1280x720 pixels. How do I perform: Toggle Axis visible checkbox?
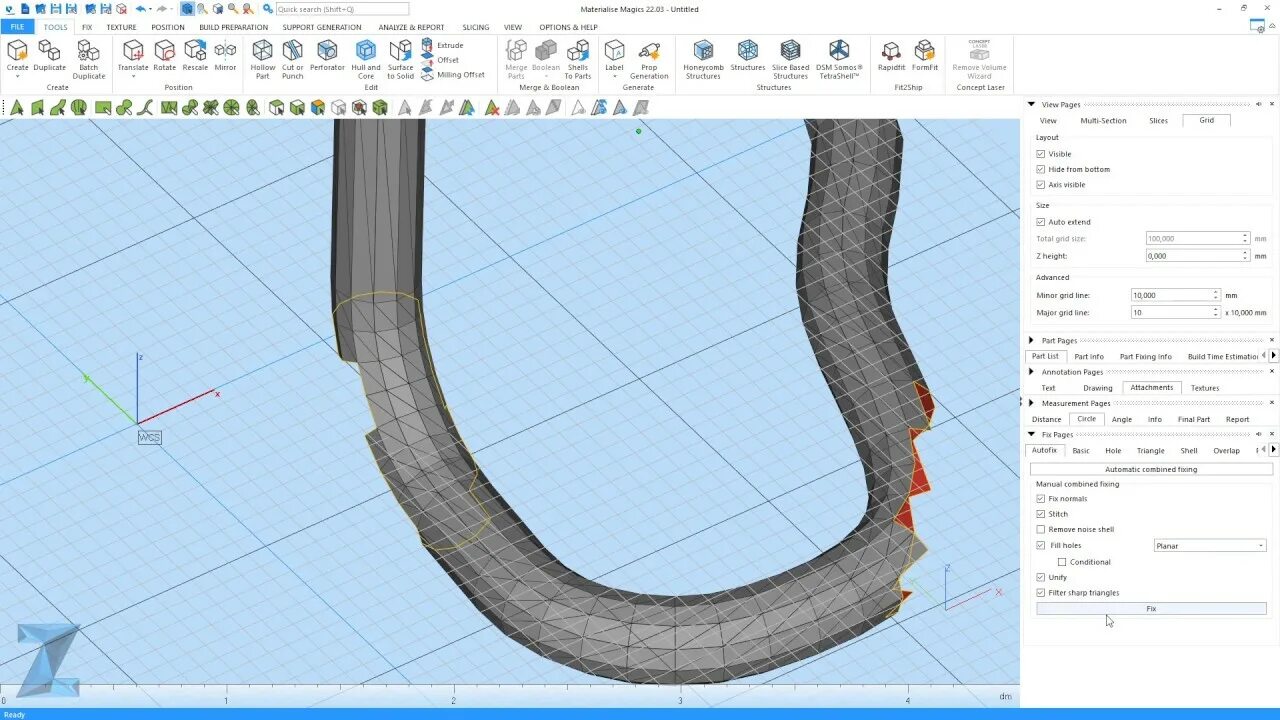(x=1041, y=185)
